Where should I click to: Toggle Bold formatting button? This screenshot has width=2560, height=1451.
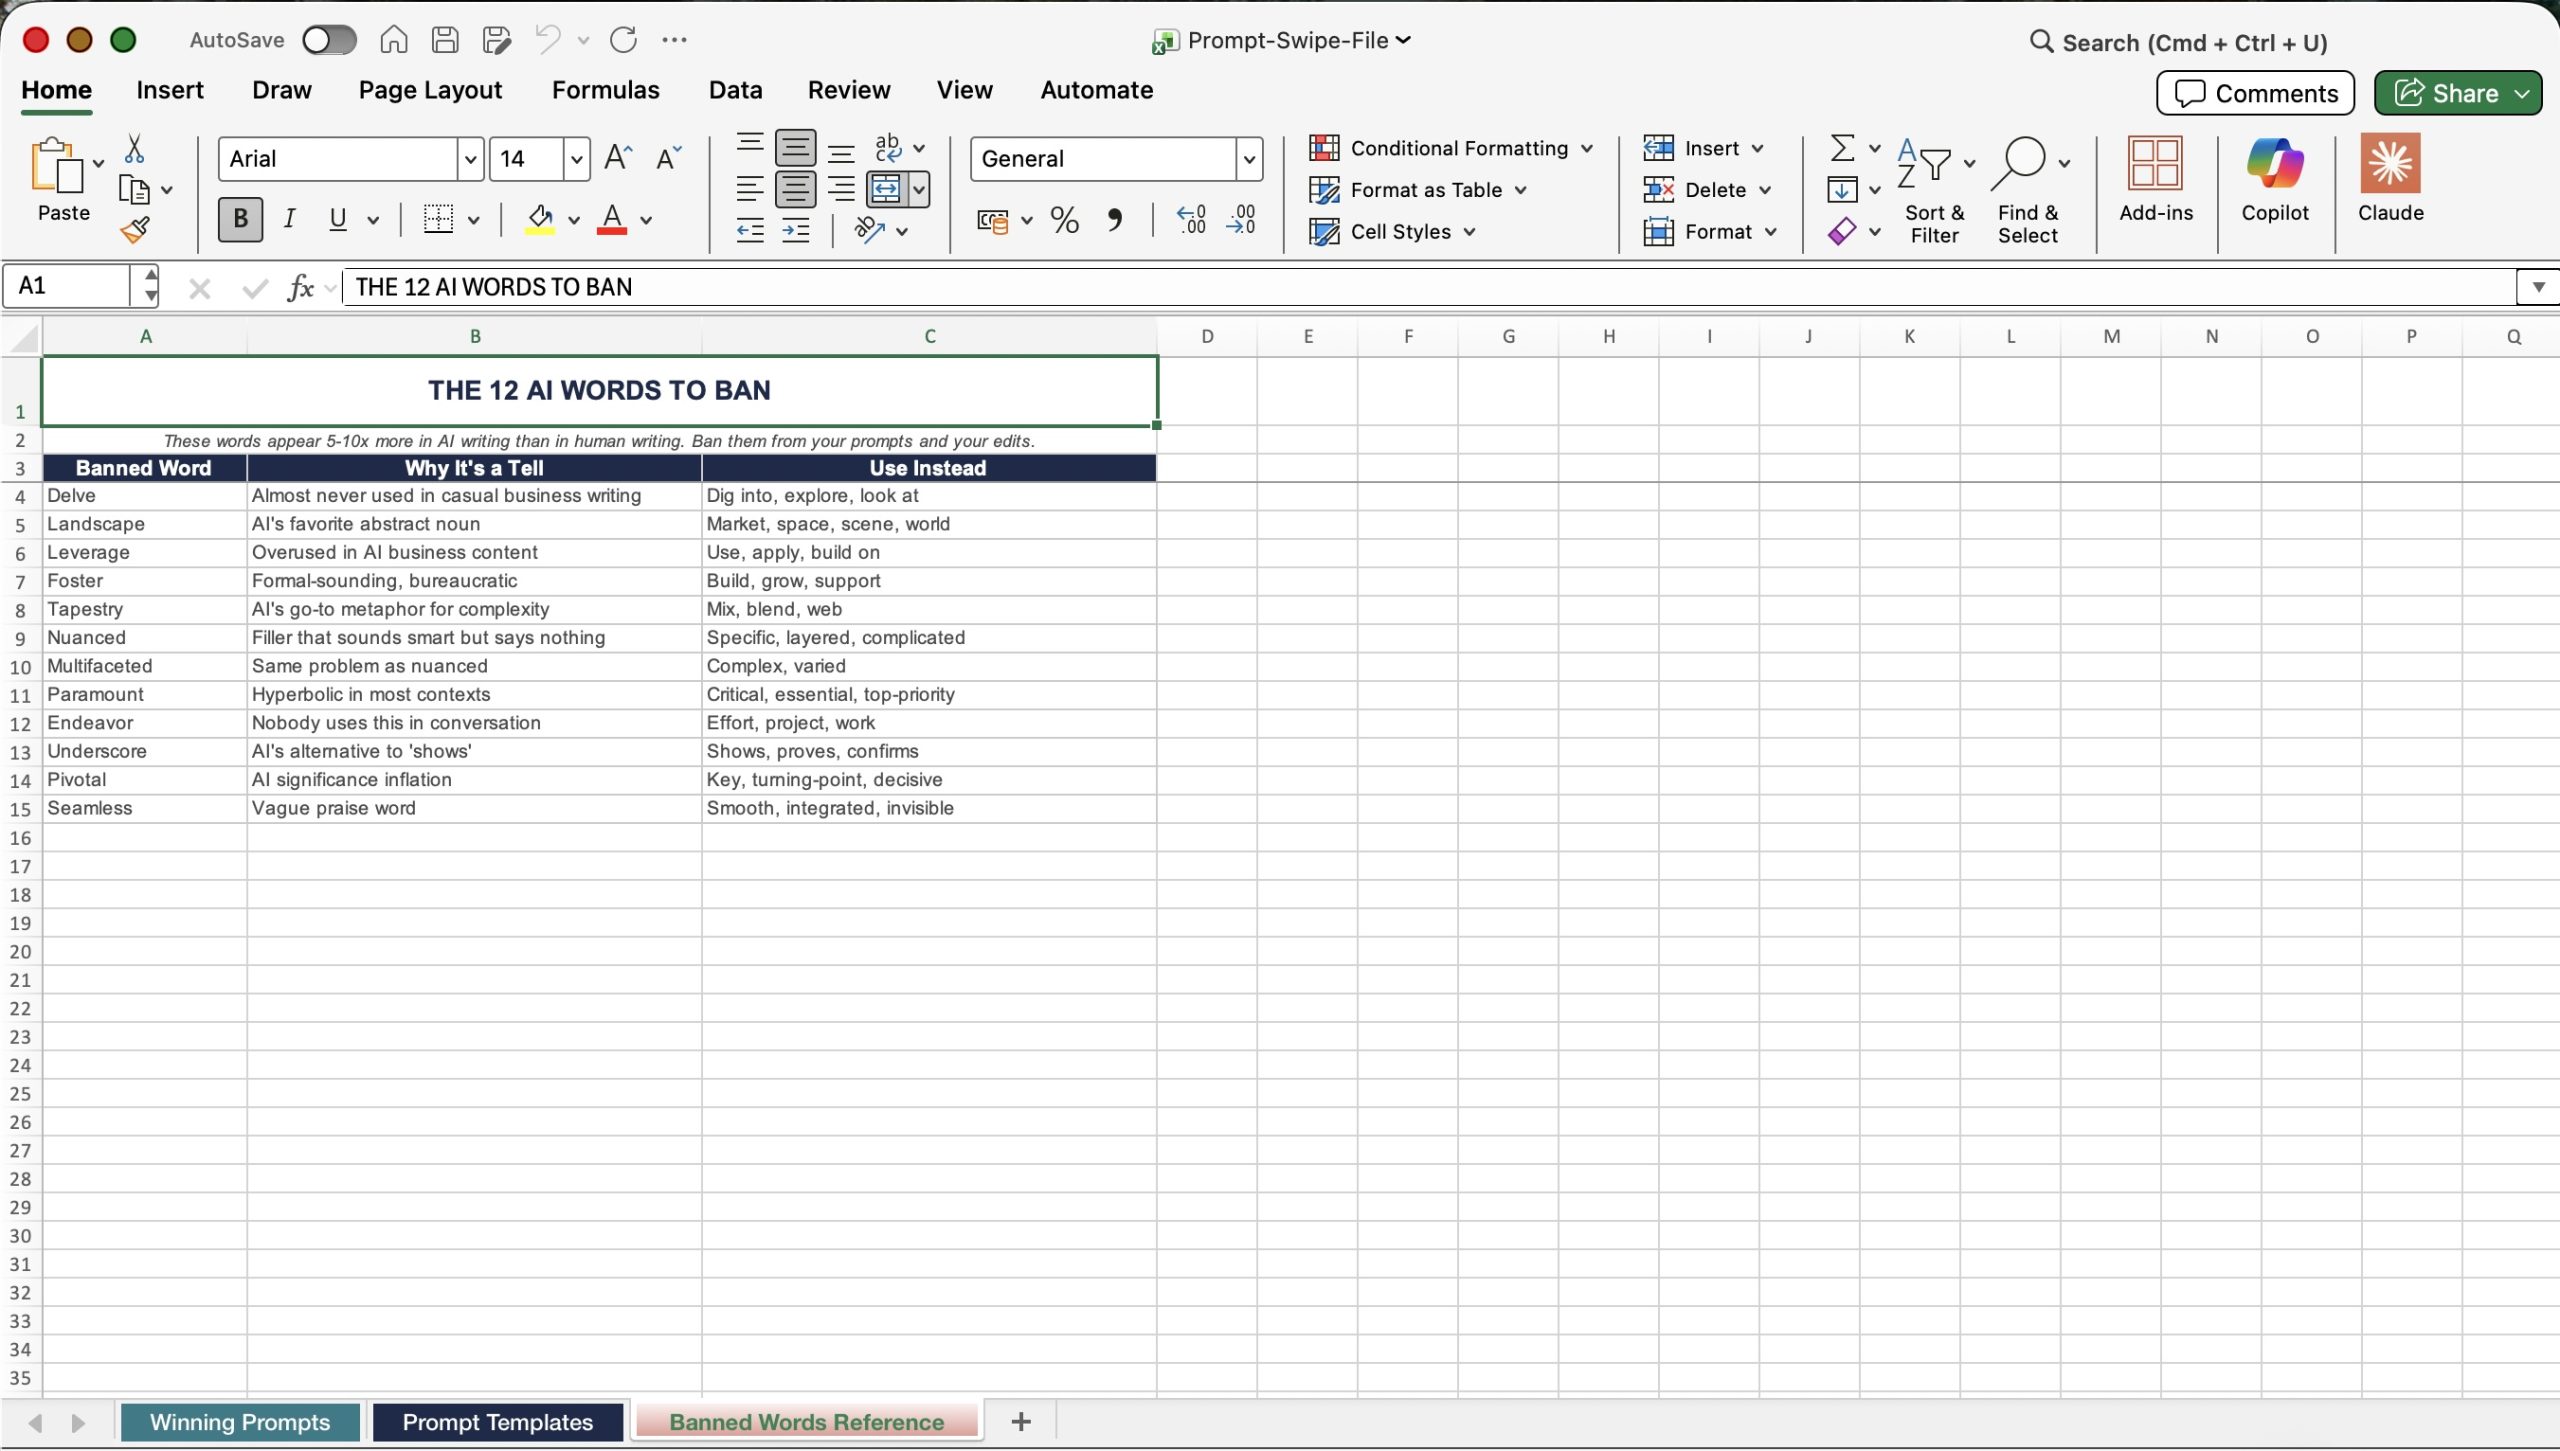pyautogui.click(x=240, y=219)
